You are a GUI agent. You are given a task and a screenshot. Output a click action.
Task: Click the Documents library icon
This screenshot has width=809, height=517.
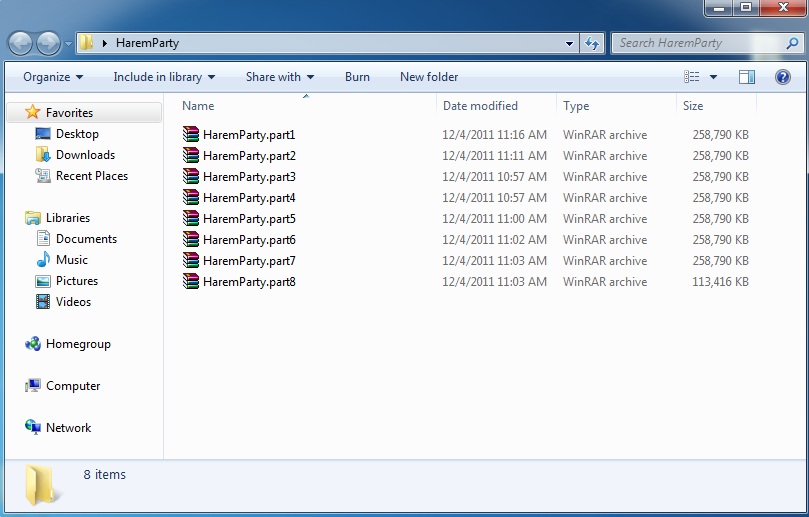43,238
